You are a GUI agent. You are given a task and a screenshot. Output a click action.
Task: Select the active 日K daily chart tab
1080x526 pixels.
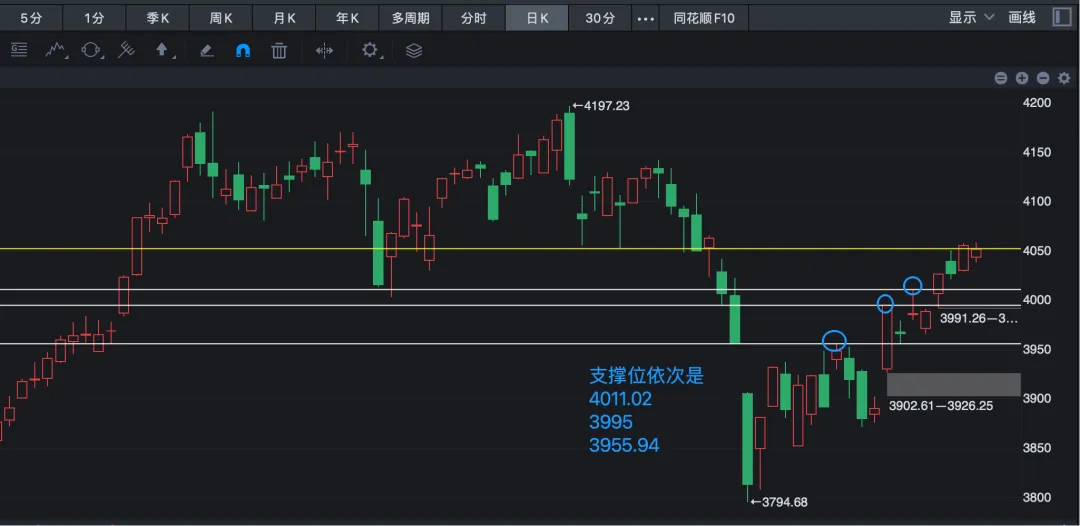(537, 18)
